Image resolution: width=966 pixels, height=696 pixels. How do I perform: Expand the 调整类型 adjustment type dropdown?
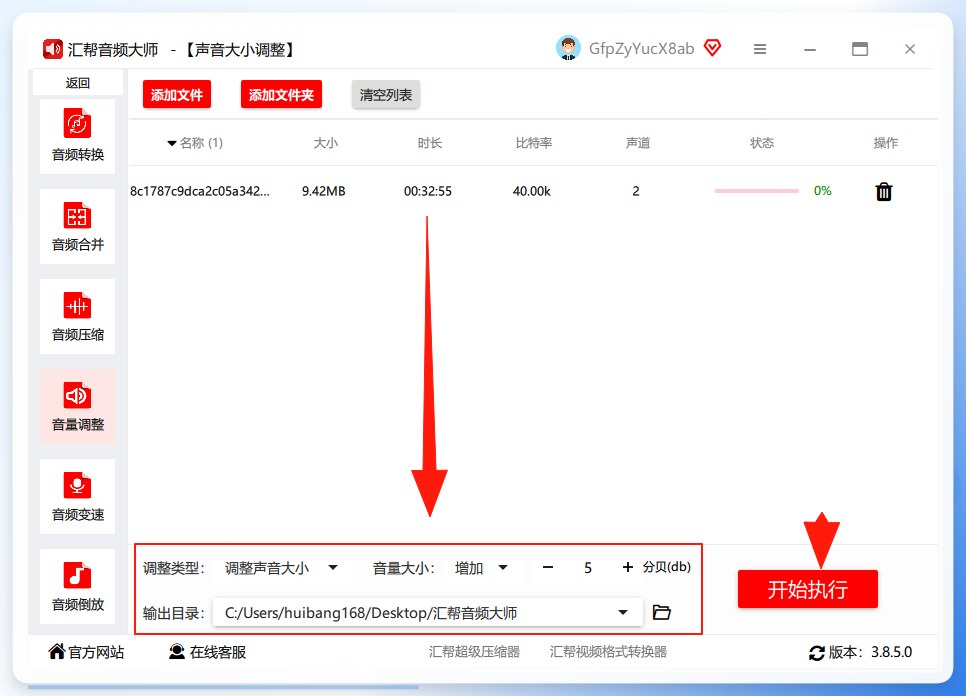pos(282,568)
